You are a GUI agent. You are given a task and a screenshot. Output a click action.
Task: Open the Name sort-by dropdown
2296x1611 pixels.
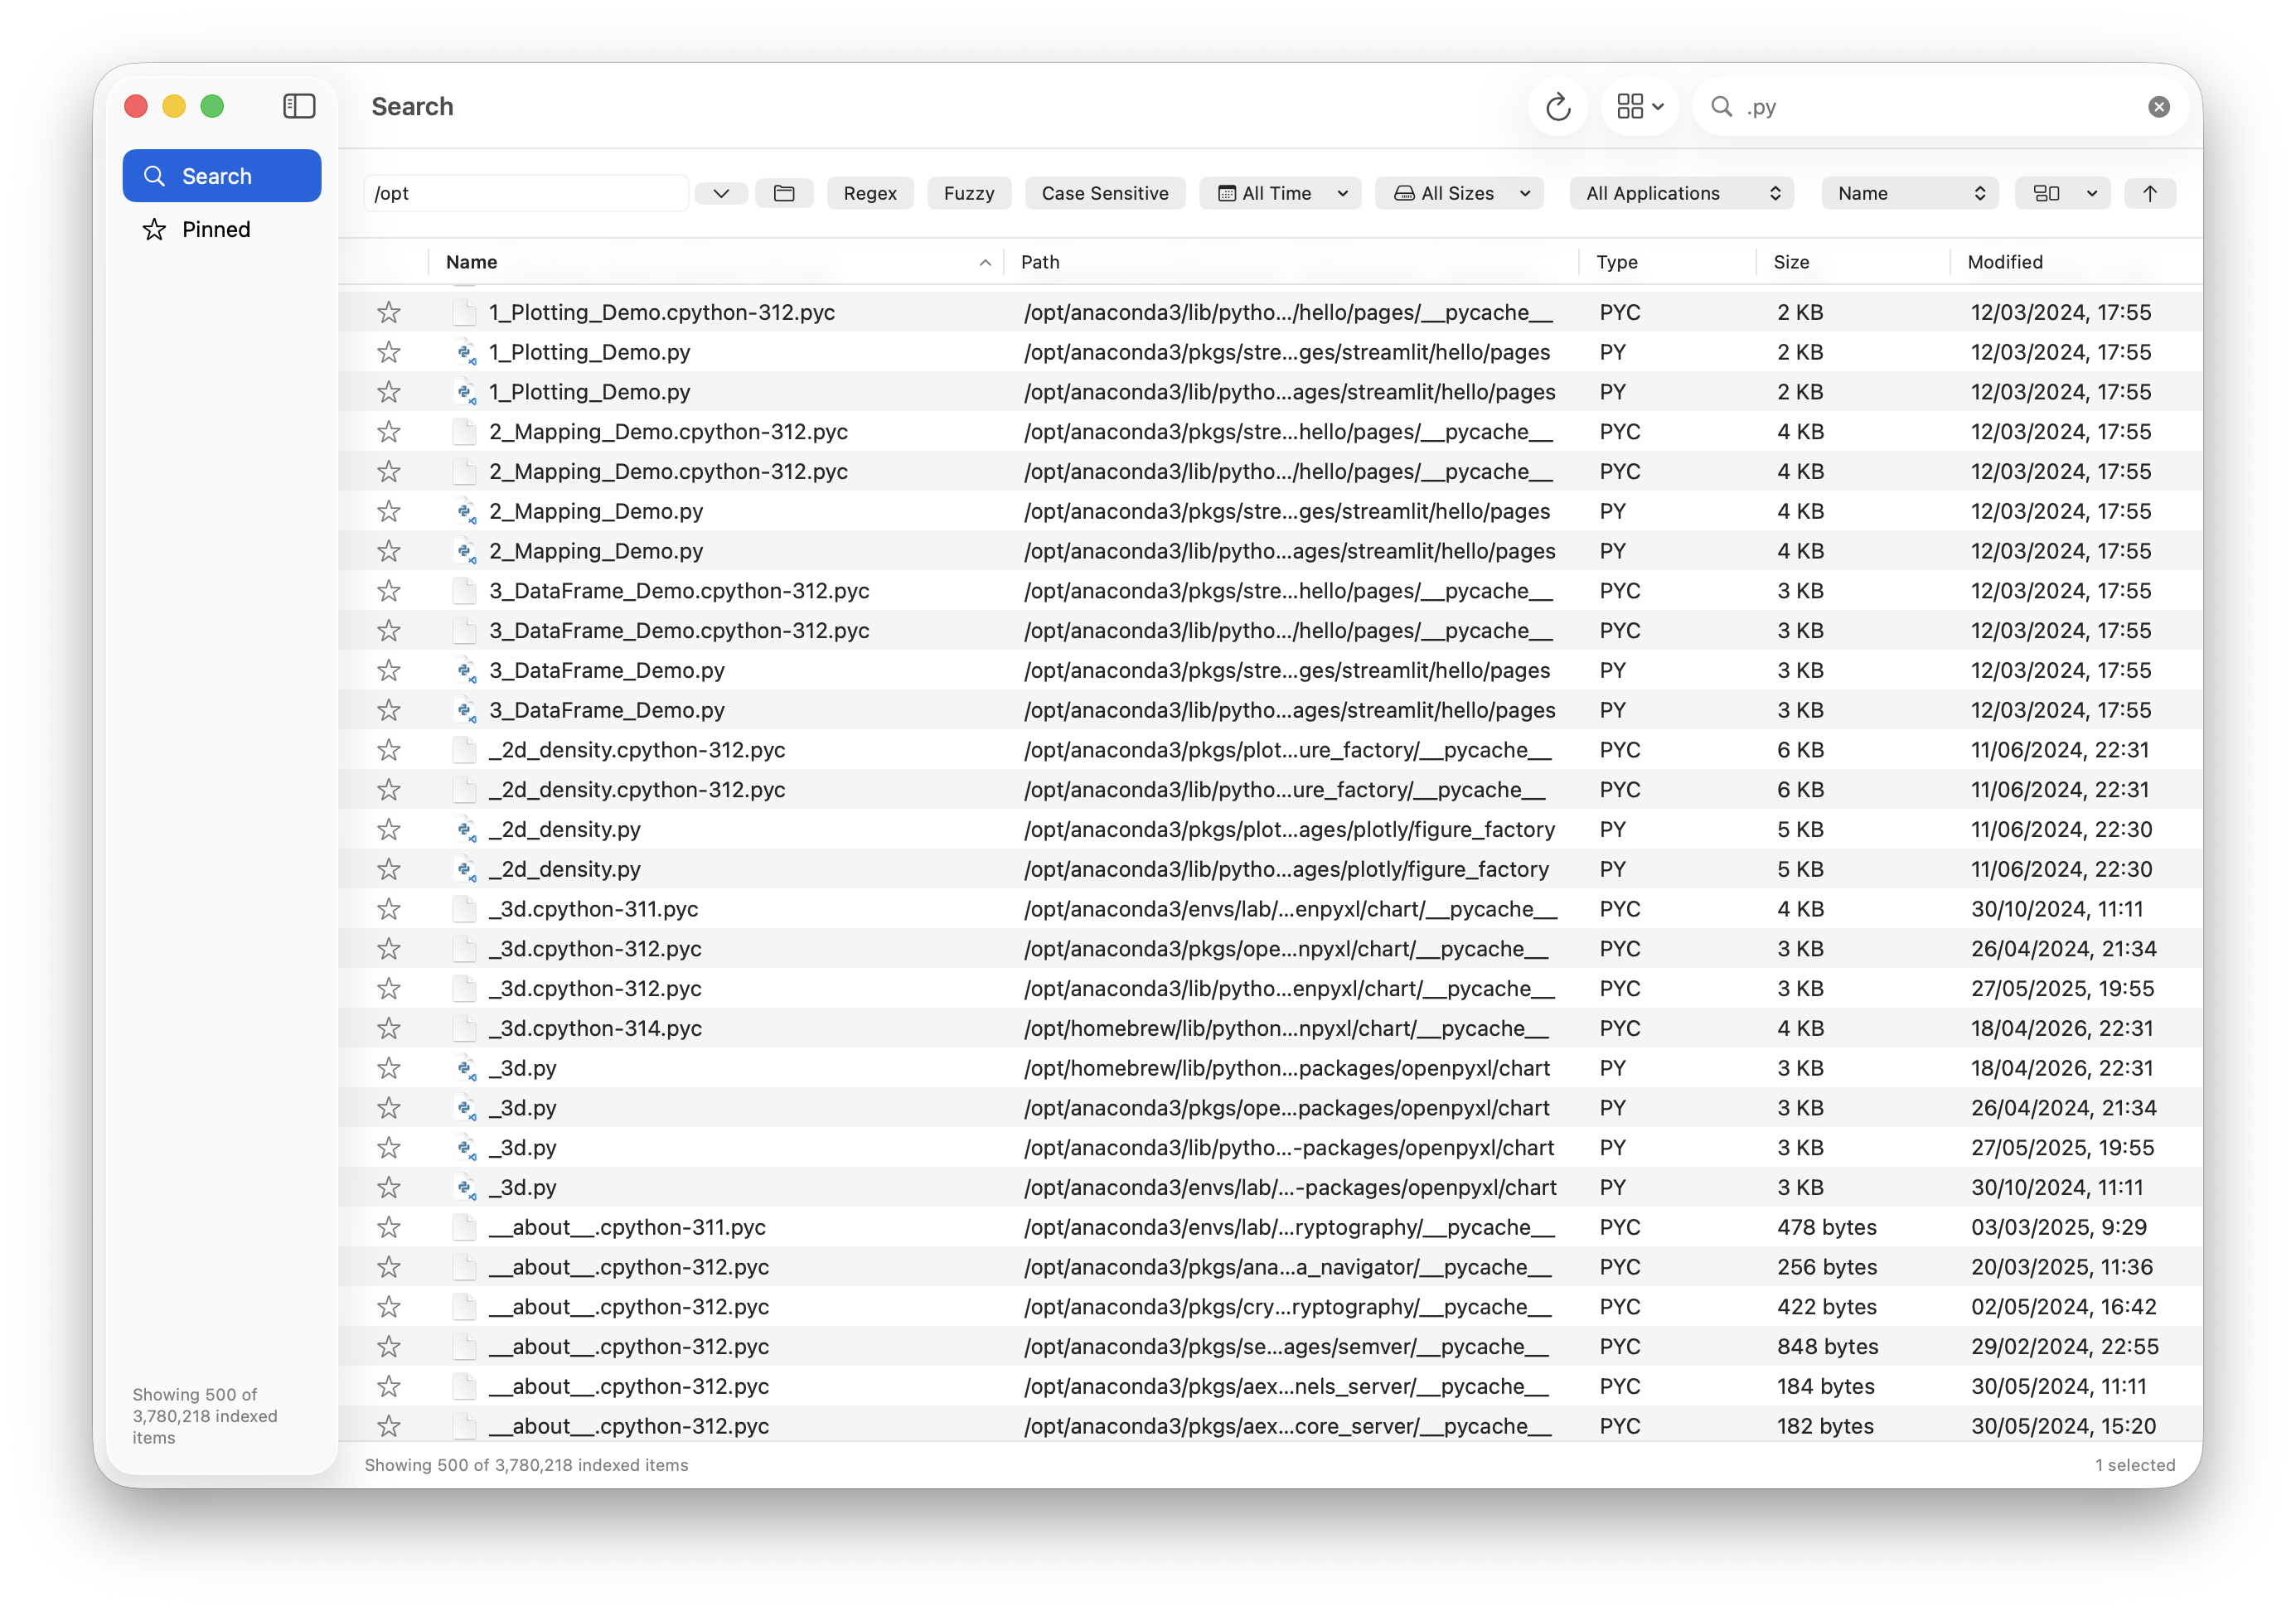(x=1909, y=193)
